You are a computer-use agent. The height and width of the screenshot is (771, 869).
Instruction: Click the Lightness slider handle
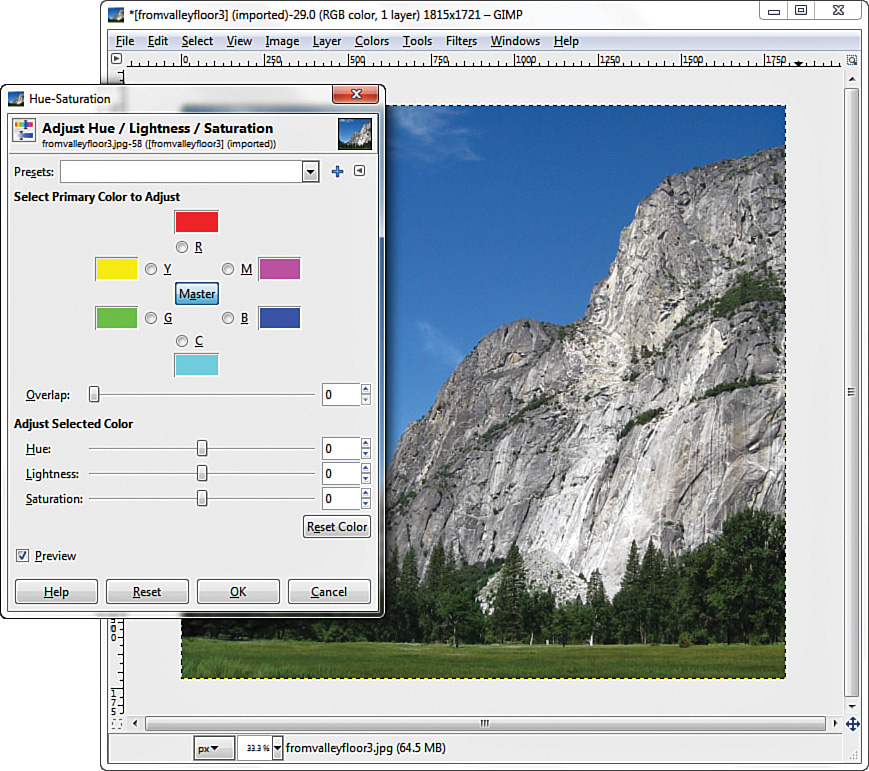pos(201,473)
